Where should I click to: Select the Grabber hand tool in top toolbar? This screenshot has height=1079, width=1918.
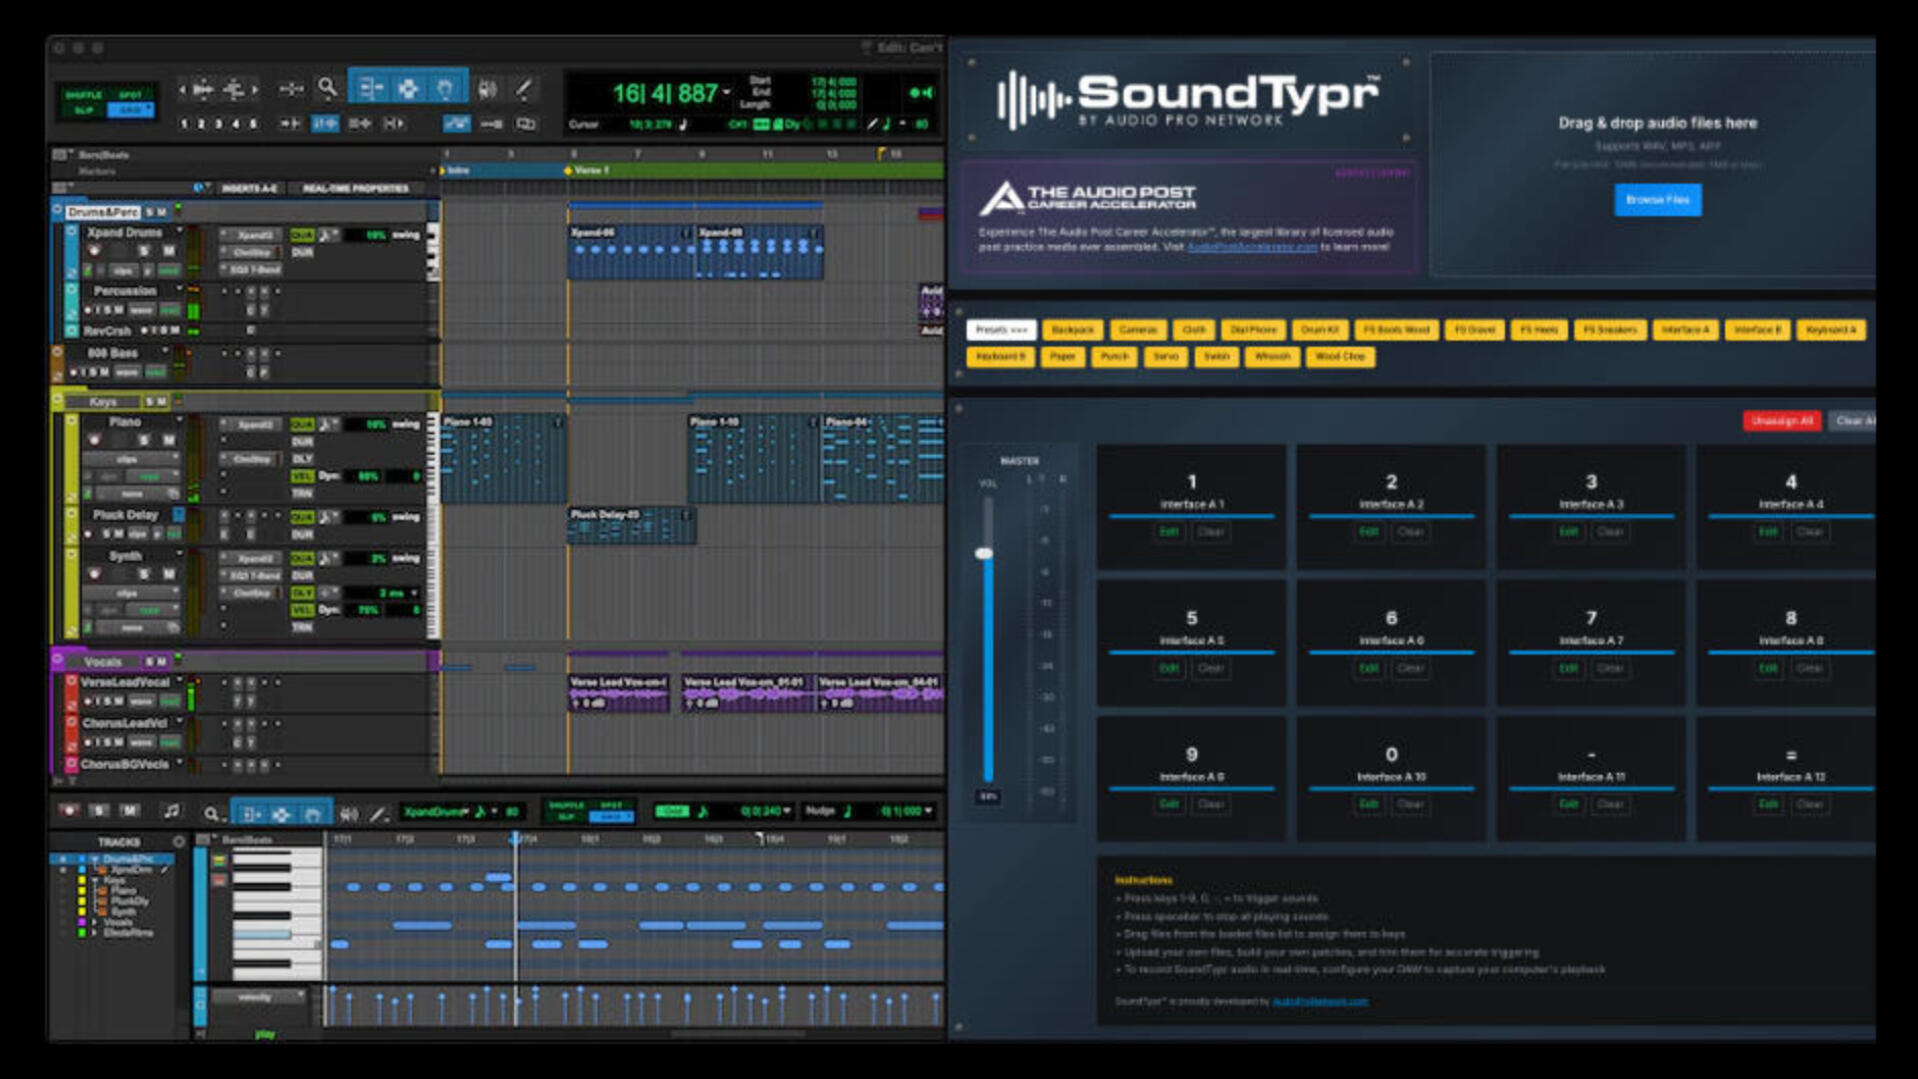pos(445,89)
